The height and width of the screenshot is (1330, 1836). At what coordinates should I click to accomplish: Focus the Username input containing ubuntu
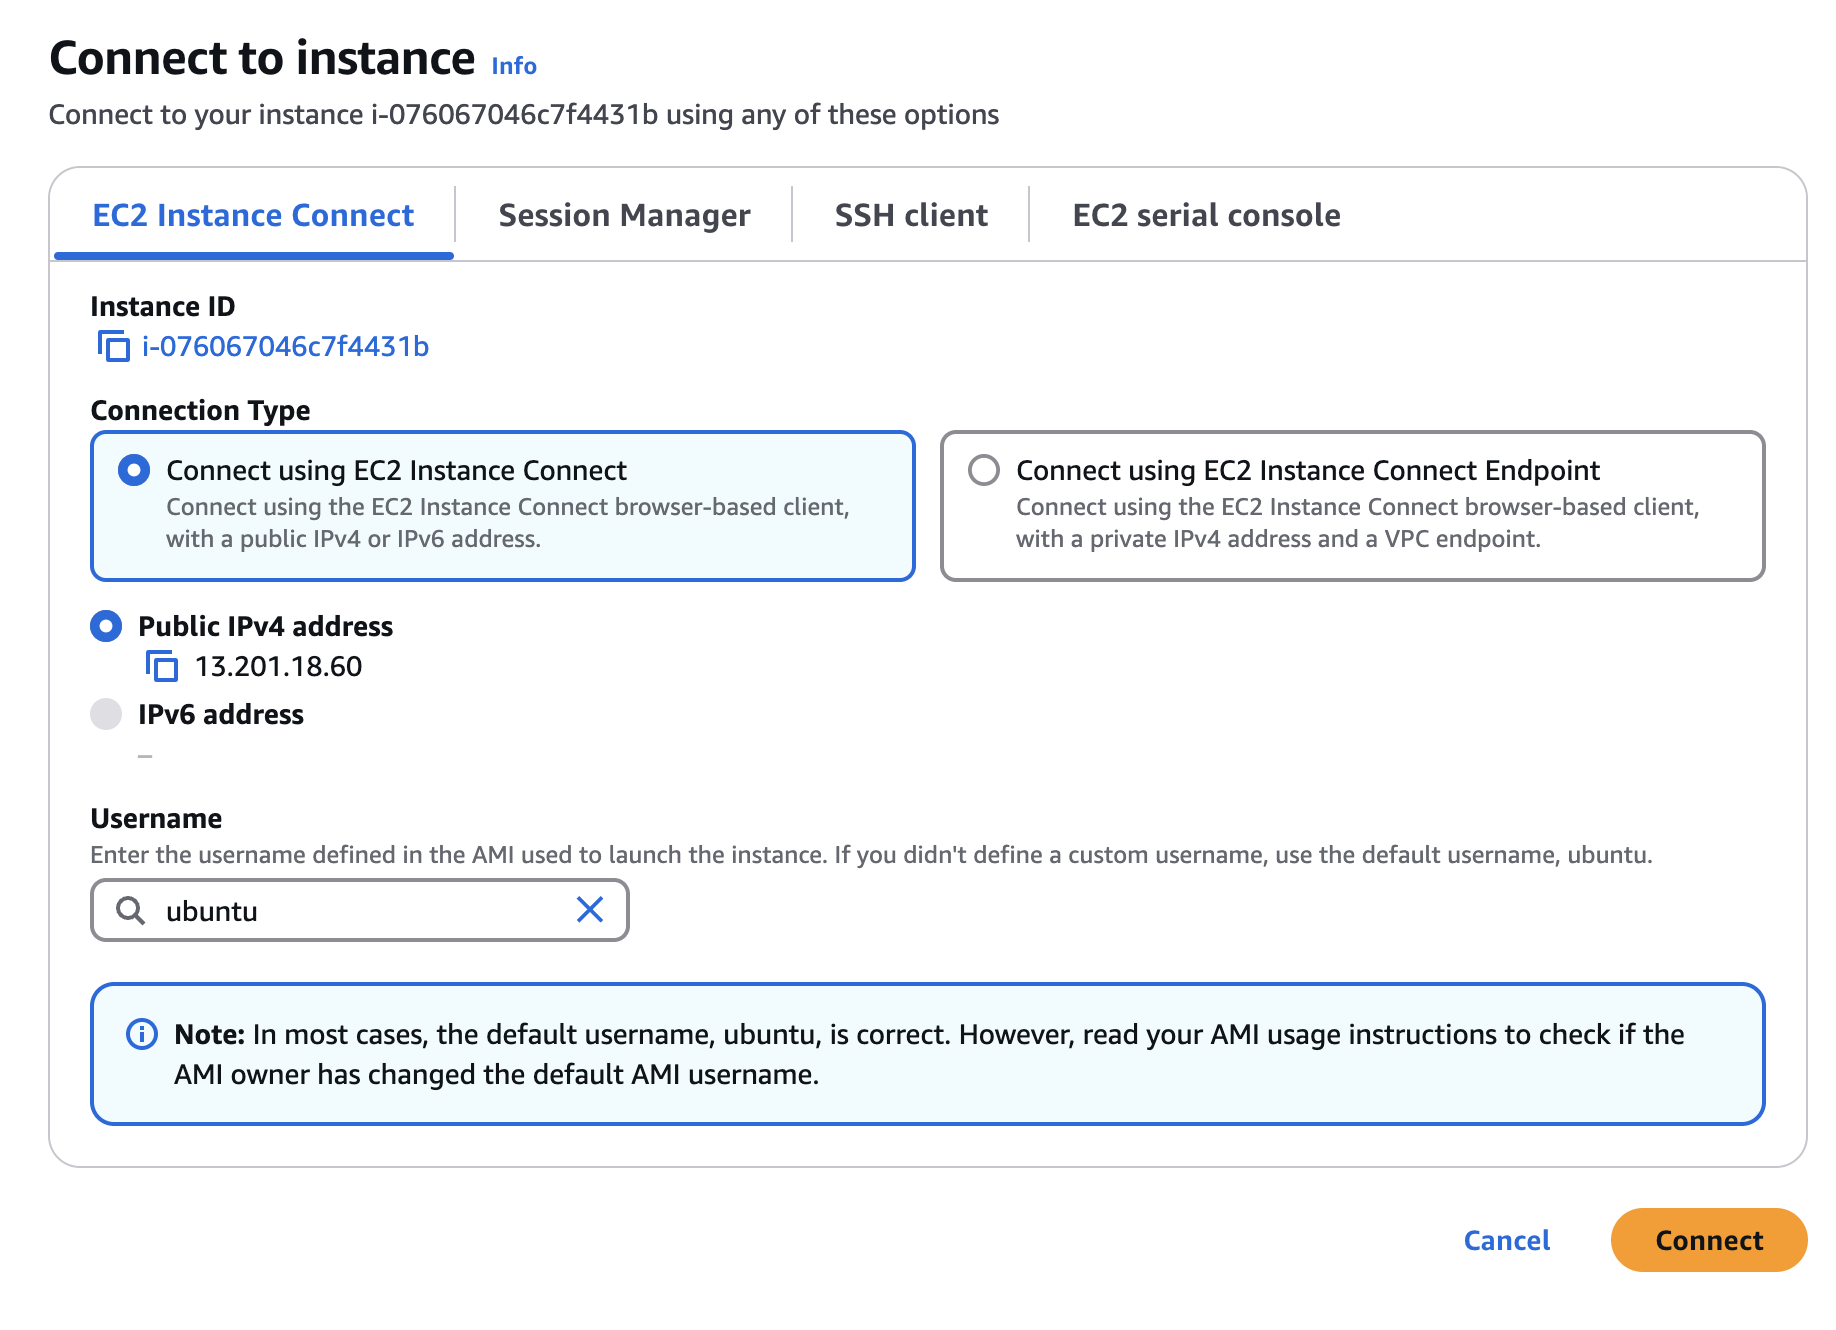360,910
